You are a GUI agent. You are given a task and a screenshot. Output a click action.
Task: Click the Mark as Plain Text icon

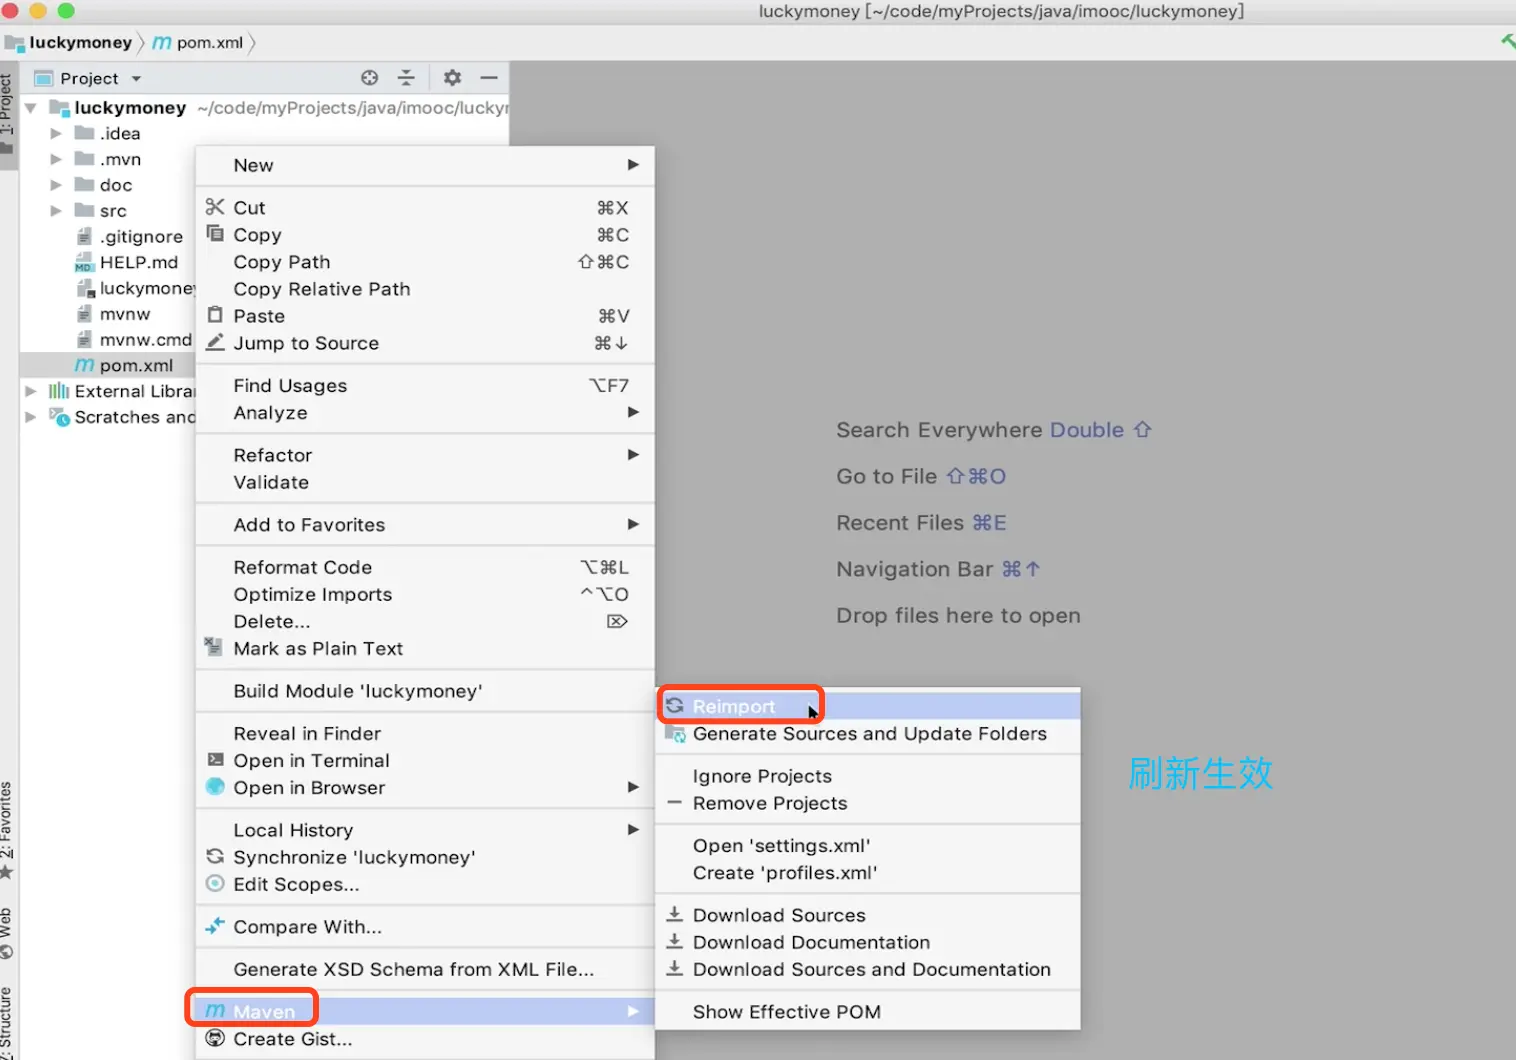(213, 647)
